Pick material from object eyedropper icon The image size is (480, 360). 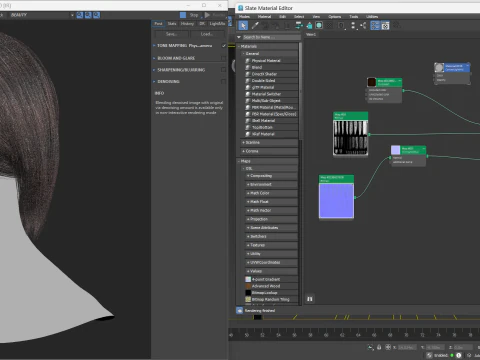[255, 26]
